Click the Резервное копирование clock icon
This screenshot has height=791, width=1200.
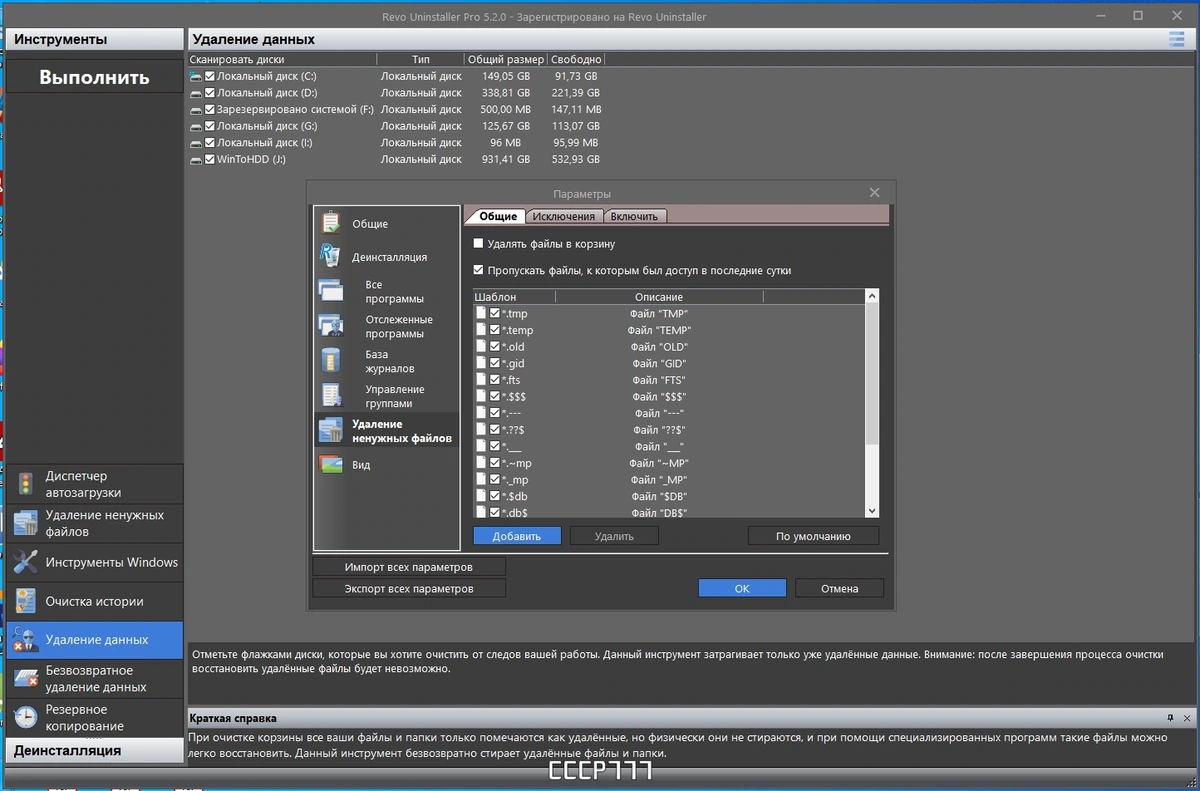click(26, 717)
